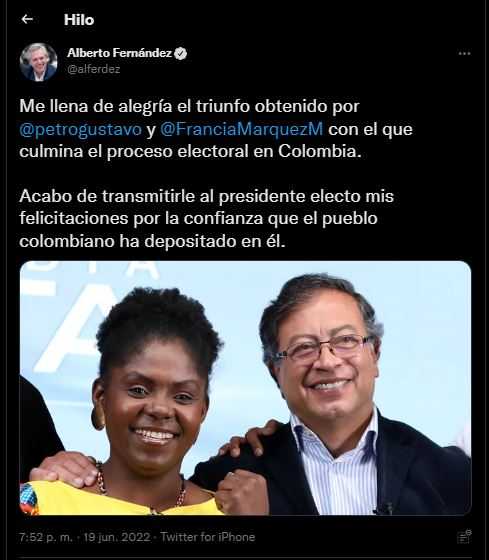The width and height of the screenshot is (489, 560).
Task: Click the tweet paragraph starting 'Me llena de alegría'
Action: [x=216, y=129]
